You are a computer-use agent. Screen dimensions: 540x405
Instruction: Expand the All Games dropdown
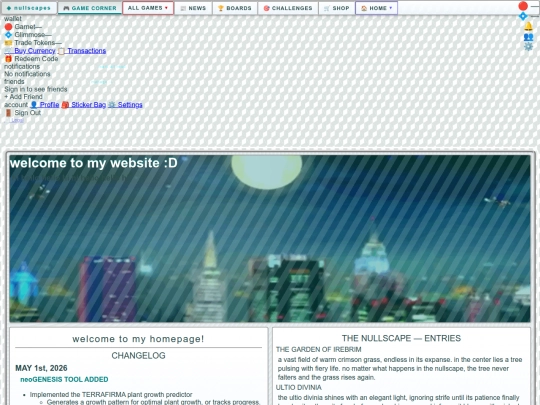tap(148, 8)
